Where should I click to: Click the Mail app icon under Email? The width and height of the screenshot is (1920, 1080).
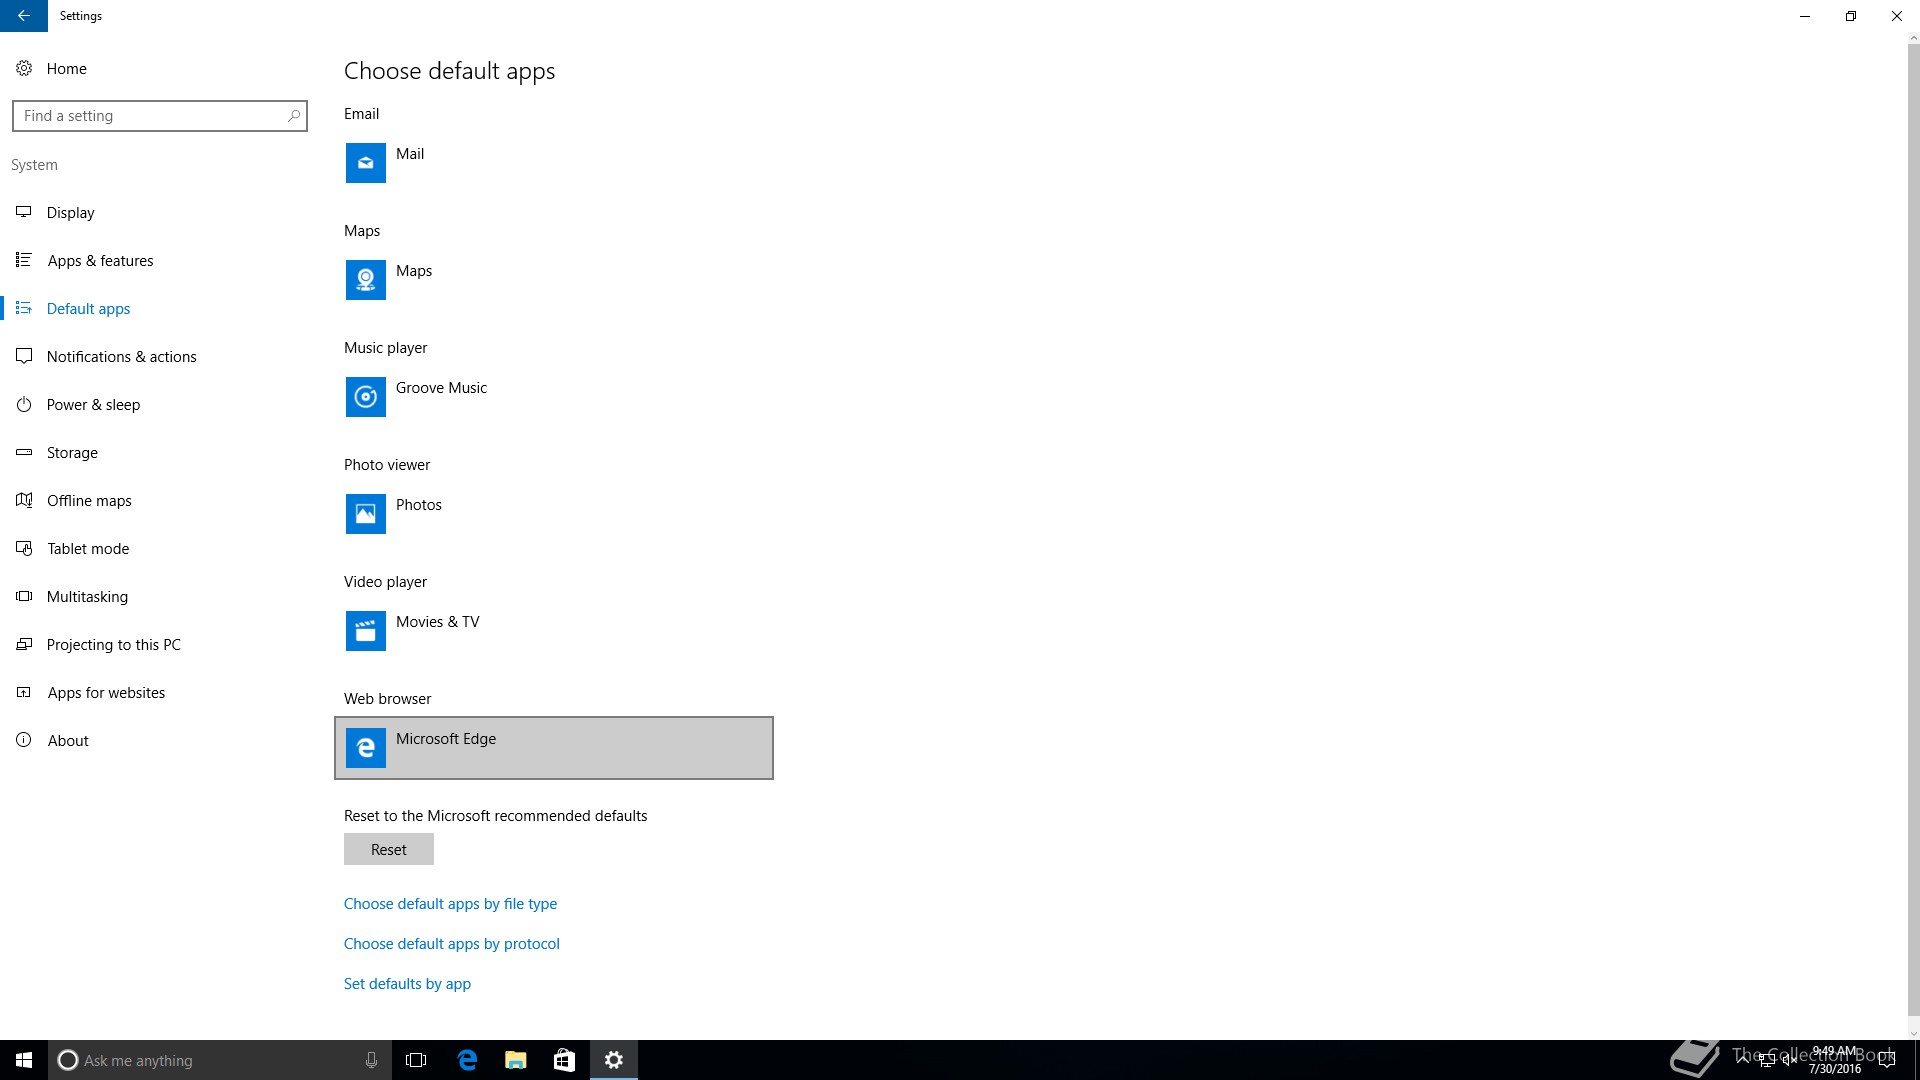coord(366,163)
